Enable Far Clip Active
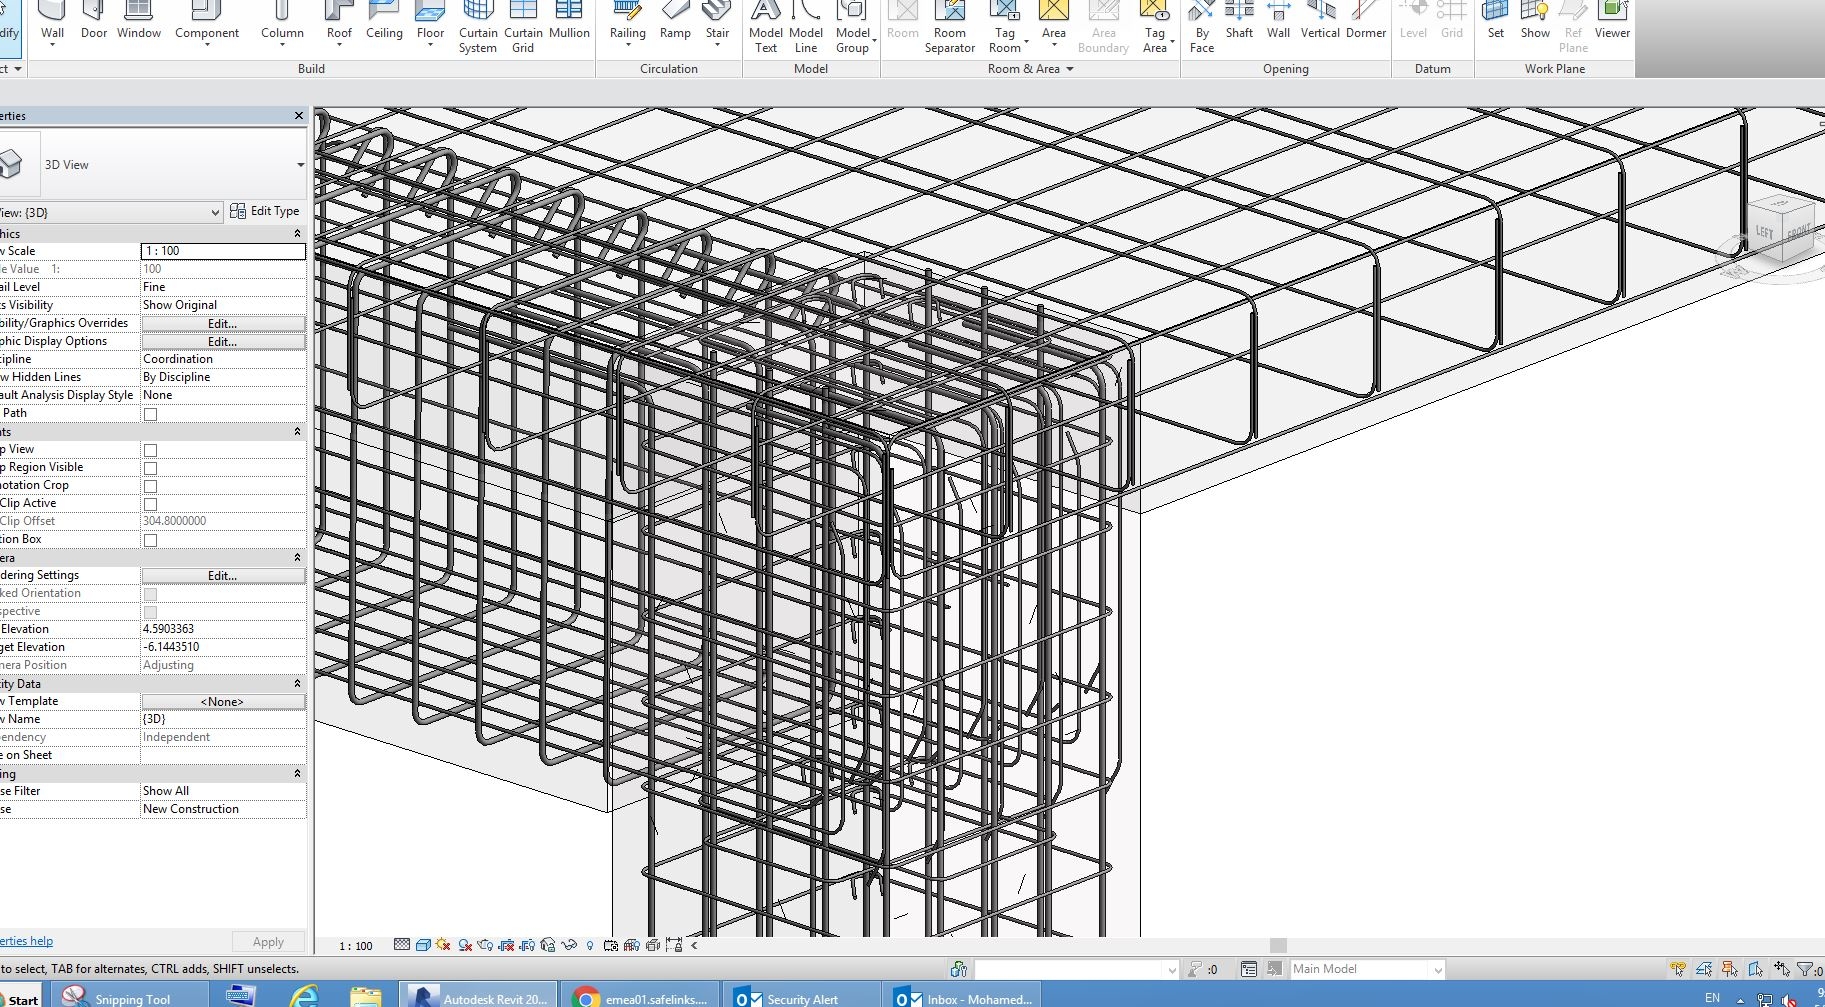The height and width of the screenshot is (1007, 1825). tap(150, 504)
